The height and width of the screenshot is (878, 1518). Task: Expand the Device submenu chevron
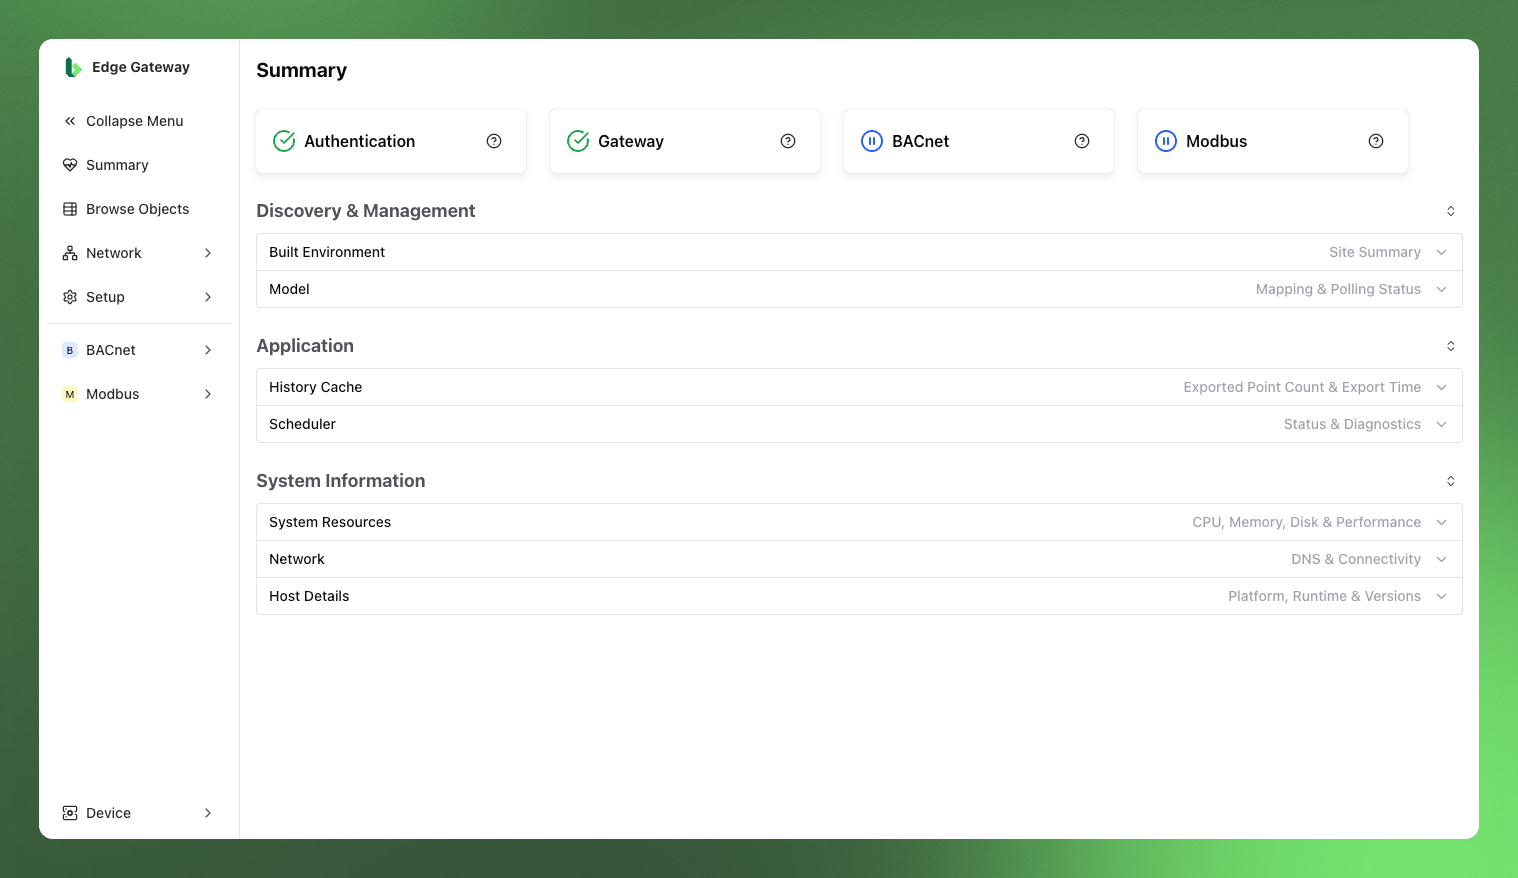coord(208,813)
